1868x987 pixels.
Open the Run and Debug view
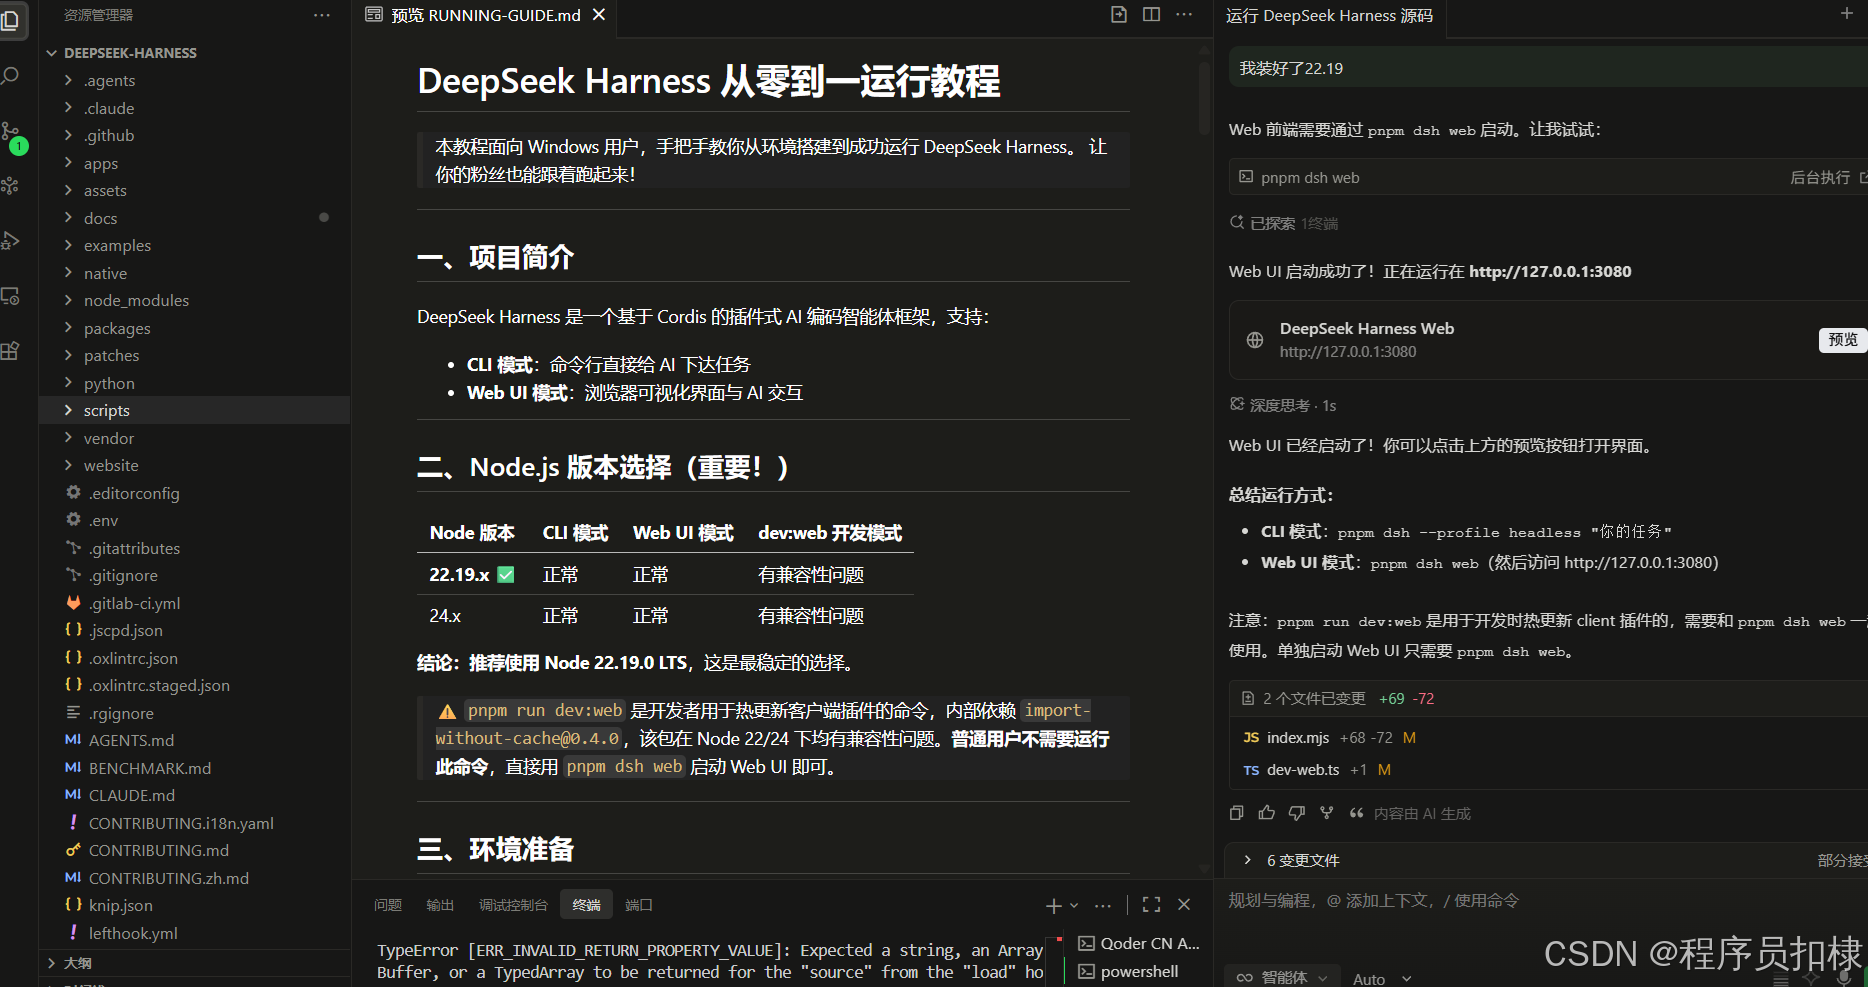click(x=10, y=241)
